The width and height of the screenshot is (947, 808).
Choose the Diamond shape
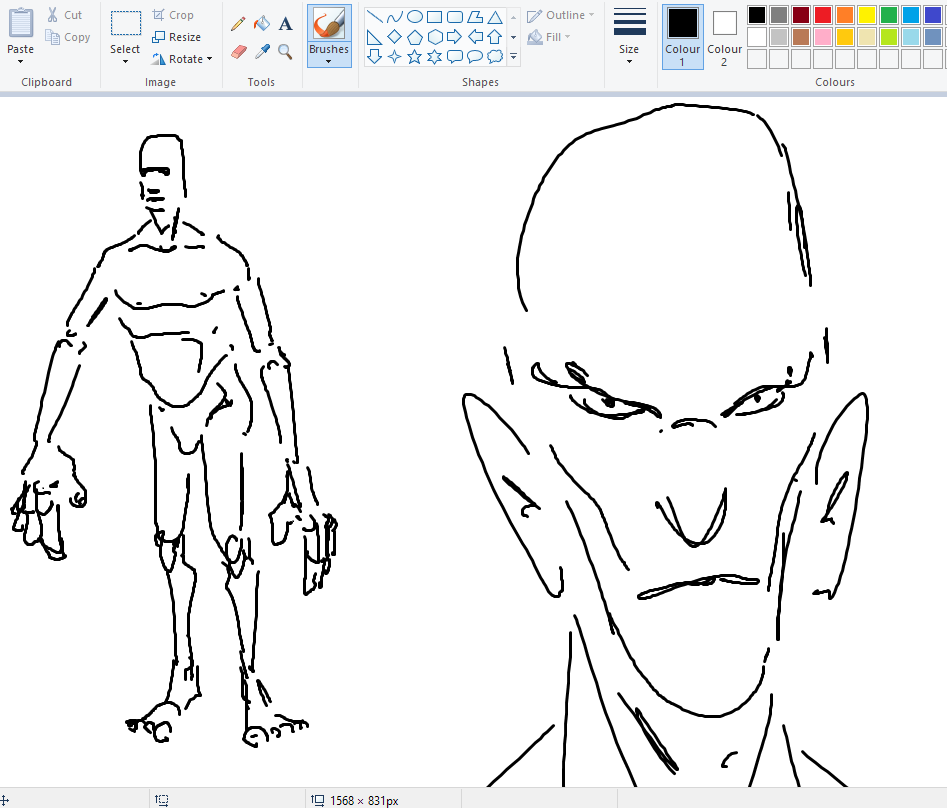click(x=394, y=37)
